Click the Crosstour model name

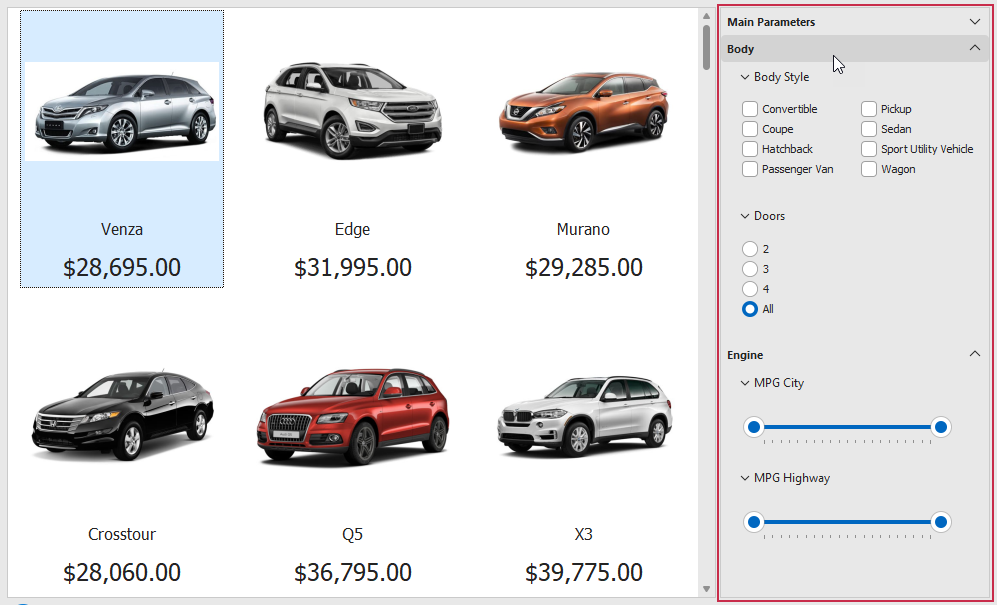122,534
